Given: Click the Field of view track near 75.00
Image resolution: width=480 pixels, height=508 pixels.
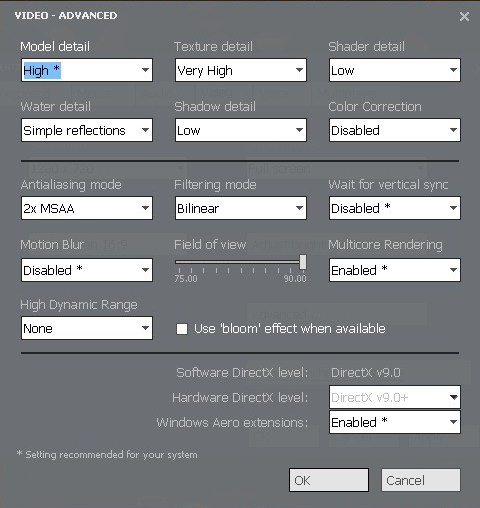Looking at the screenshot, I should point(180,262).
